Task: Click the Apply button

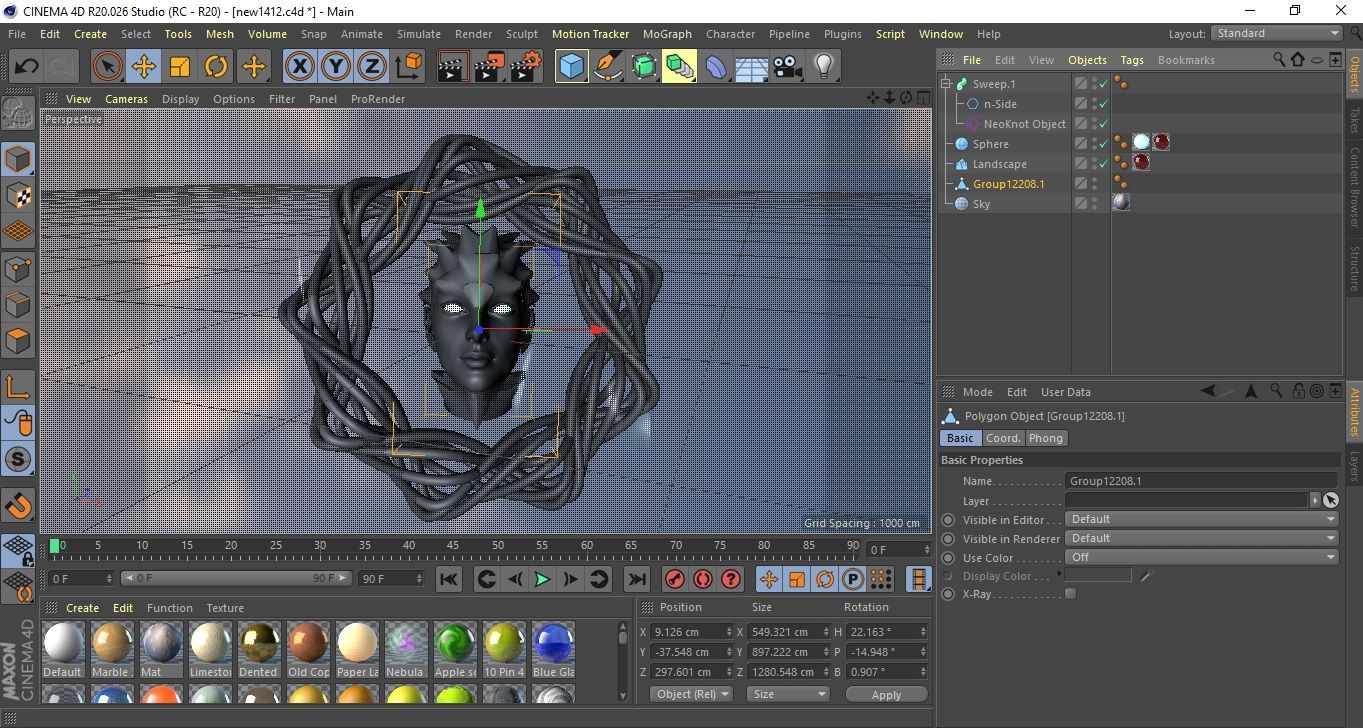Action: coord(886,694)
